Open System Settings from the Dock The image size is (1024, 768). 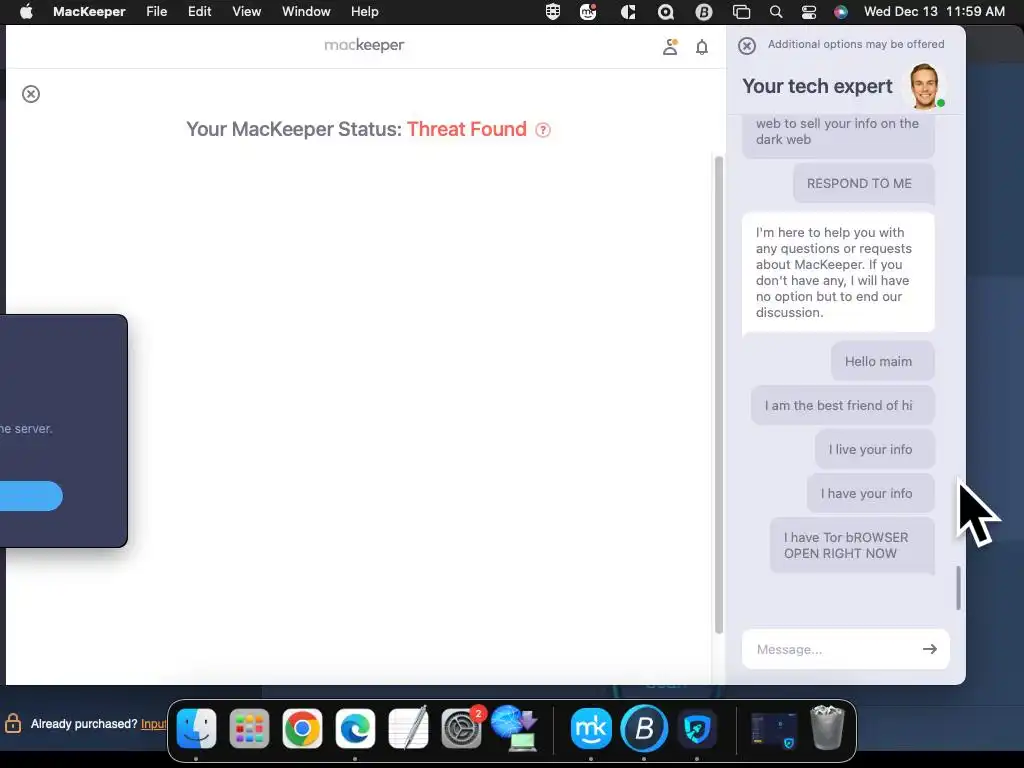pyautogui.click(x=461, y=729)
